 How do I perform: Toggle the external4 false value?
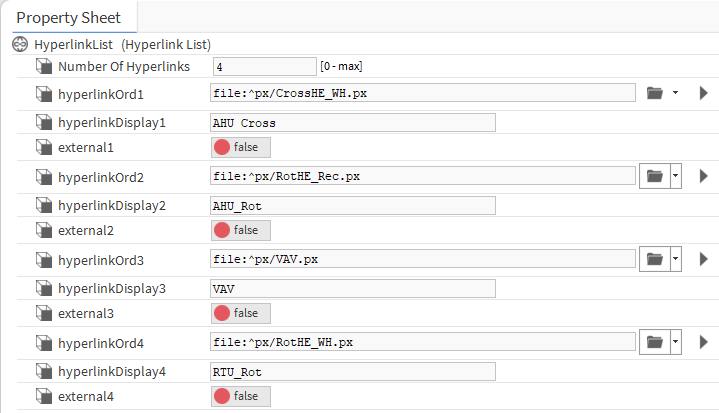(240, 396)
